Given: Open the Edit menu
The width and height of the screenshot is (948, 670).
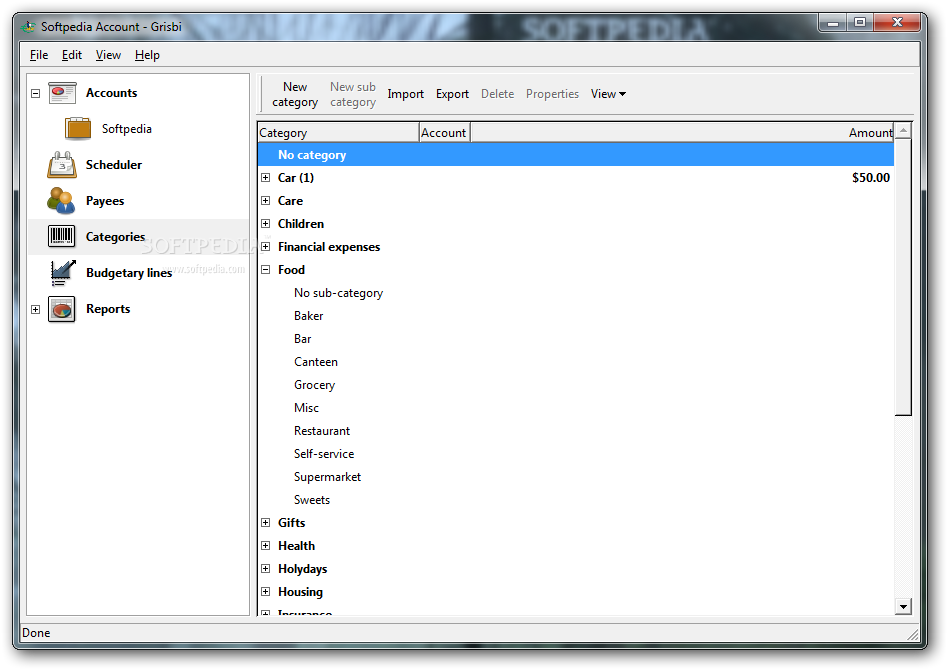Looking at the screenshot, I should (71, 55).
